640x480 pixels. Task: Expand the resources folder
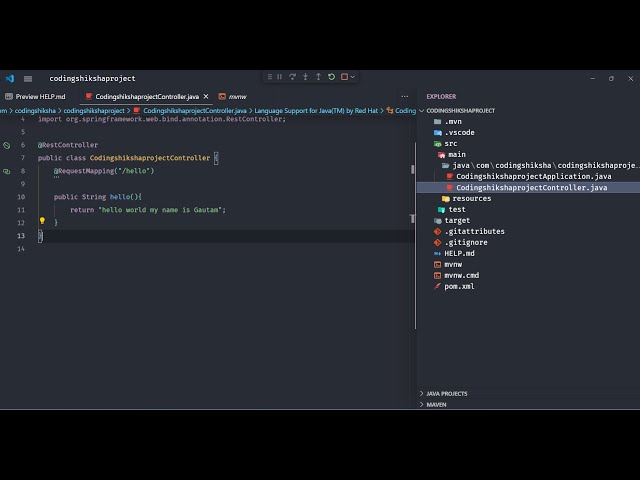coord(471,198)
